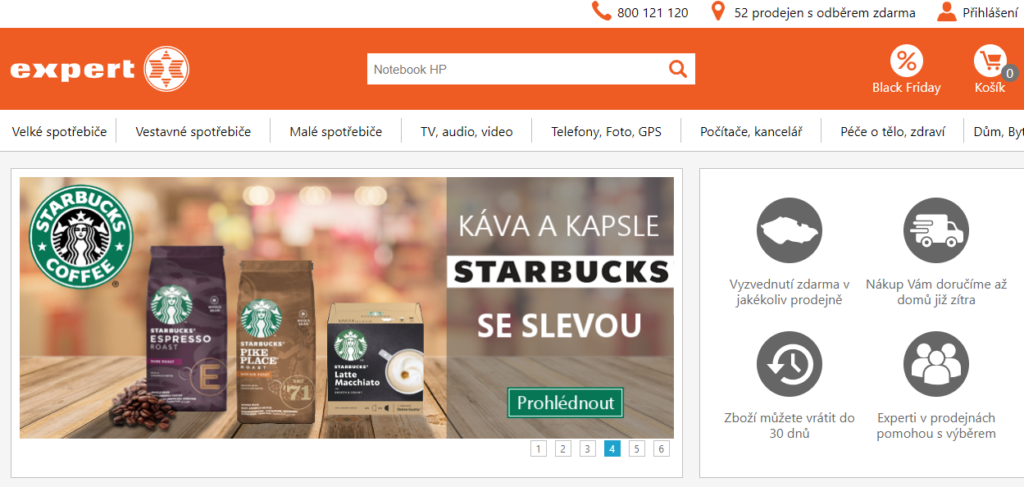Go to banner slide 6
Screen dimensions: 1024x487
pos(662,448)
